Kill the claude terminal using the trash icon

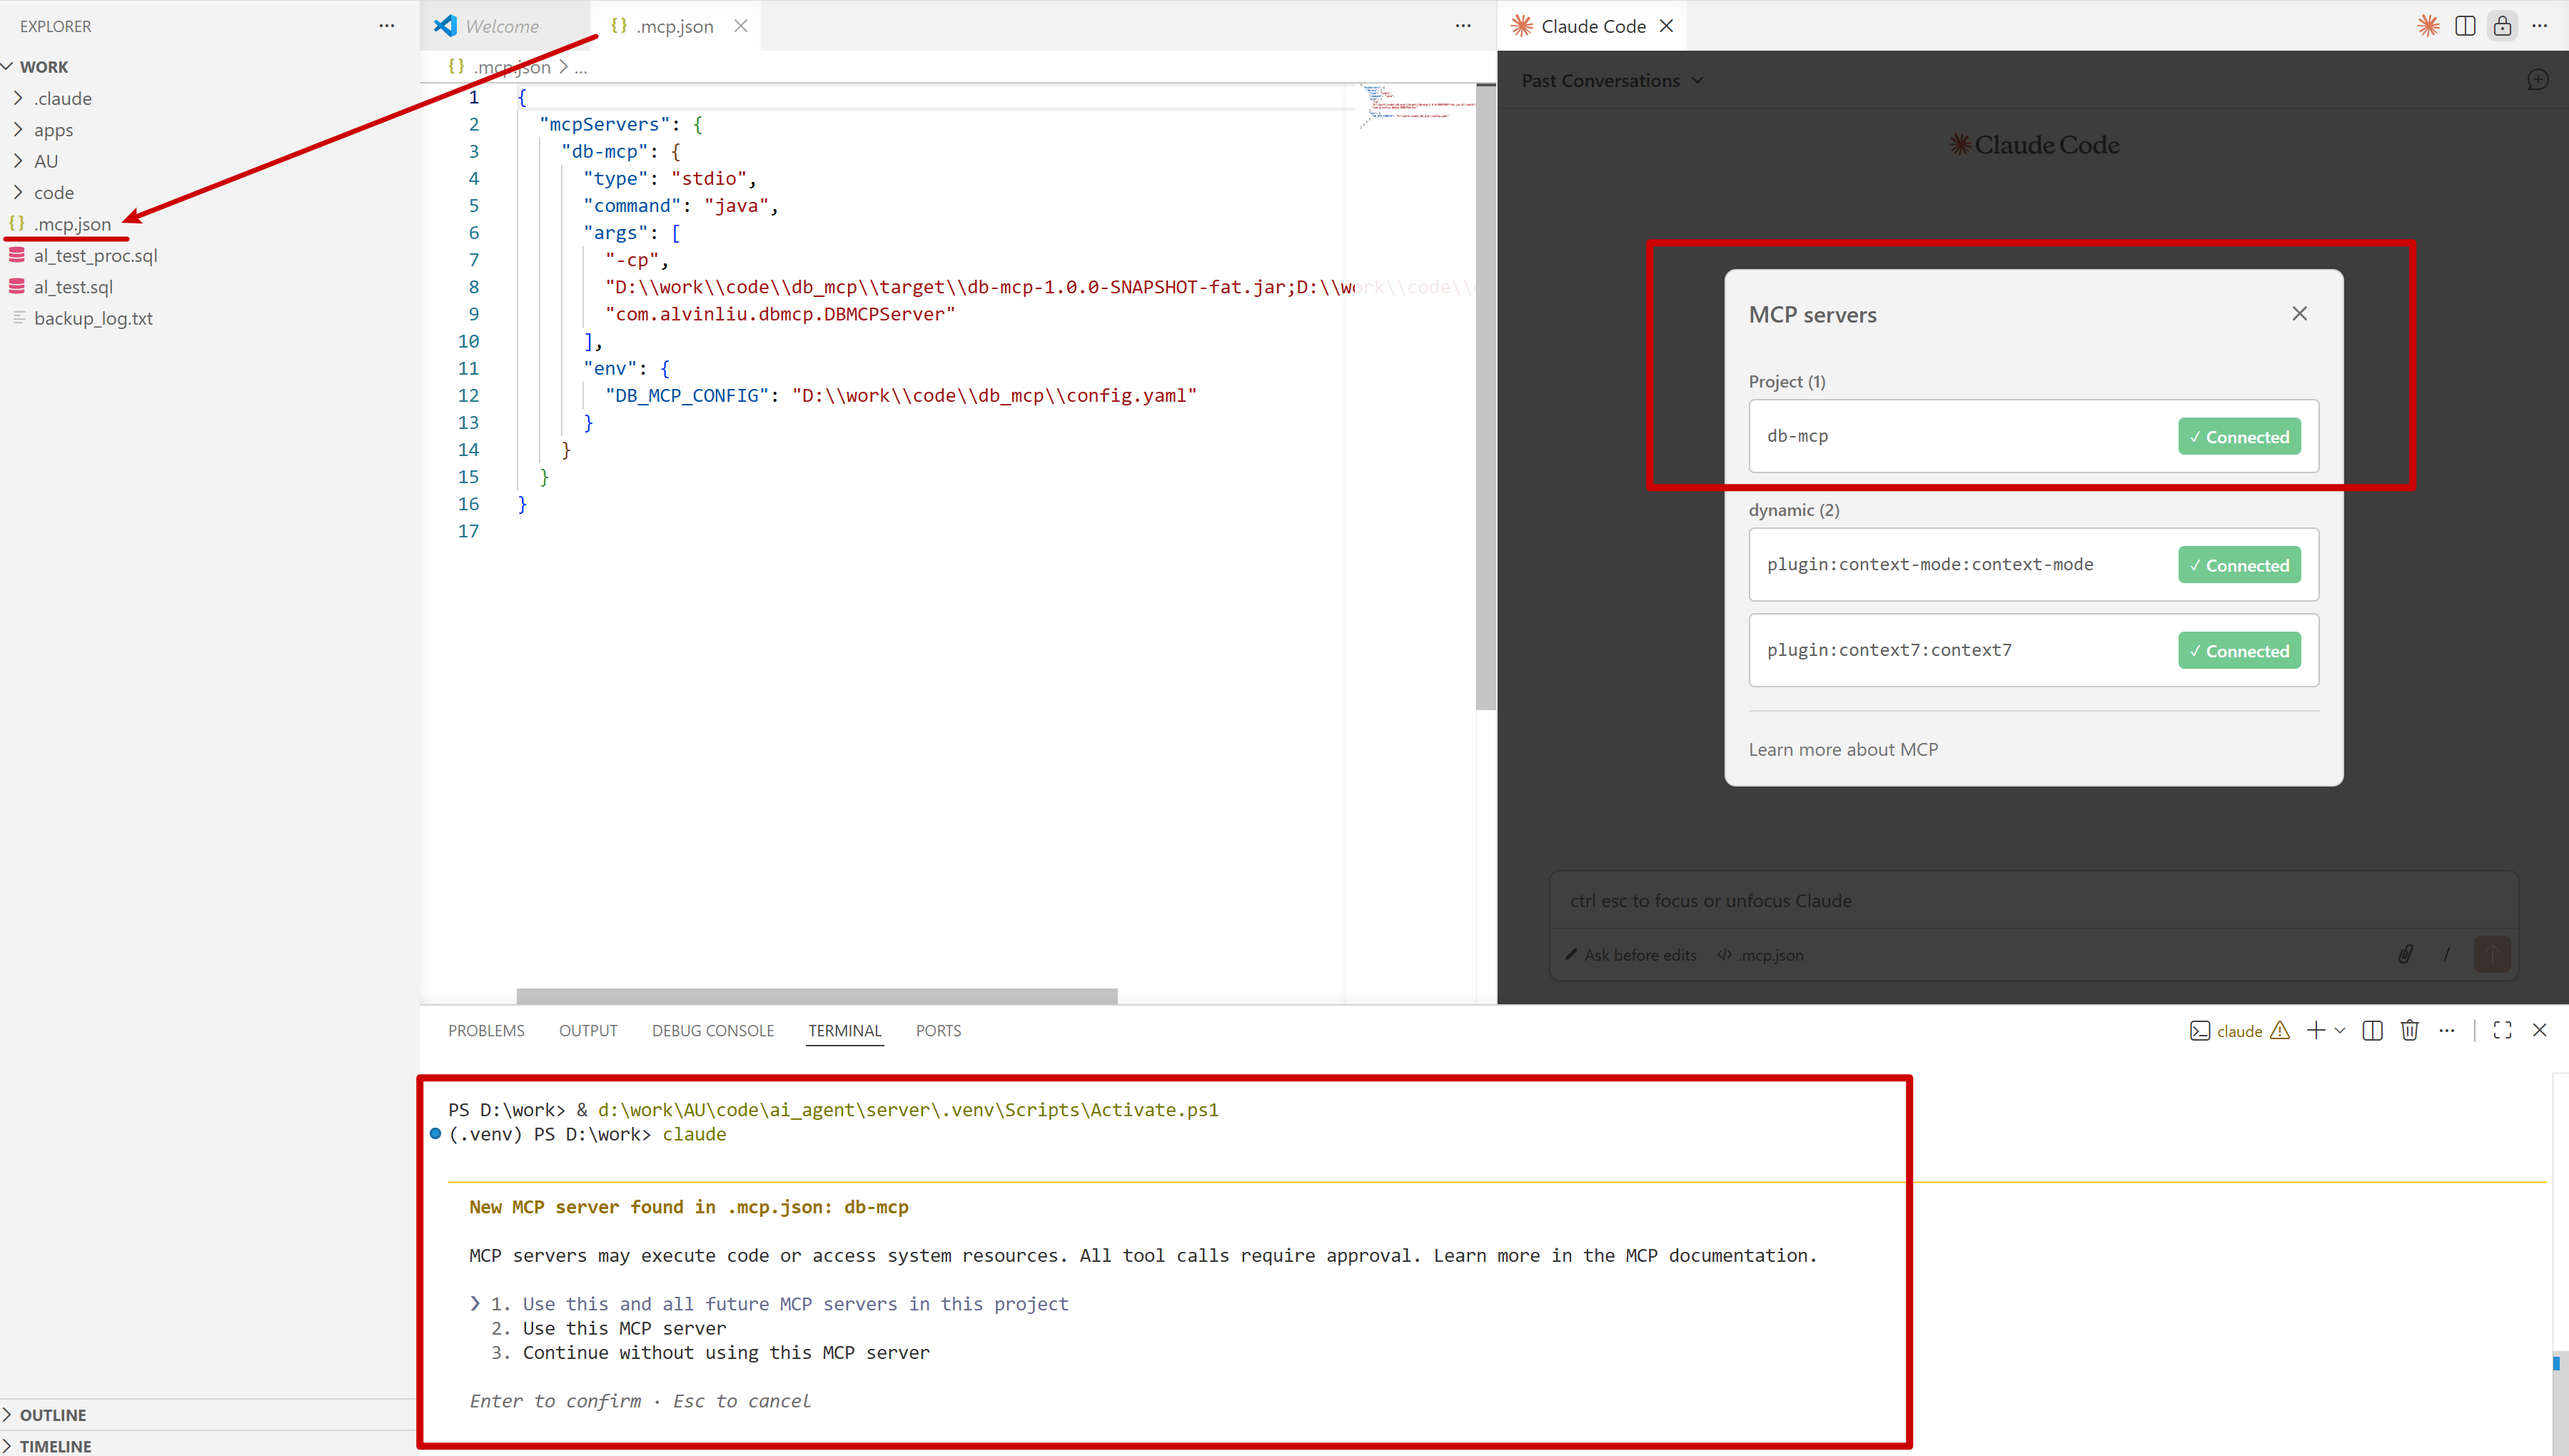tap(2410, 1030)
